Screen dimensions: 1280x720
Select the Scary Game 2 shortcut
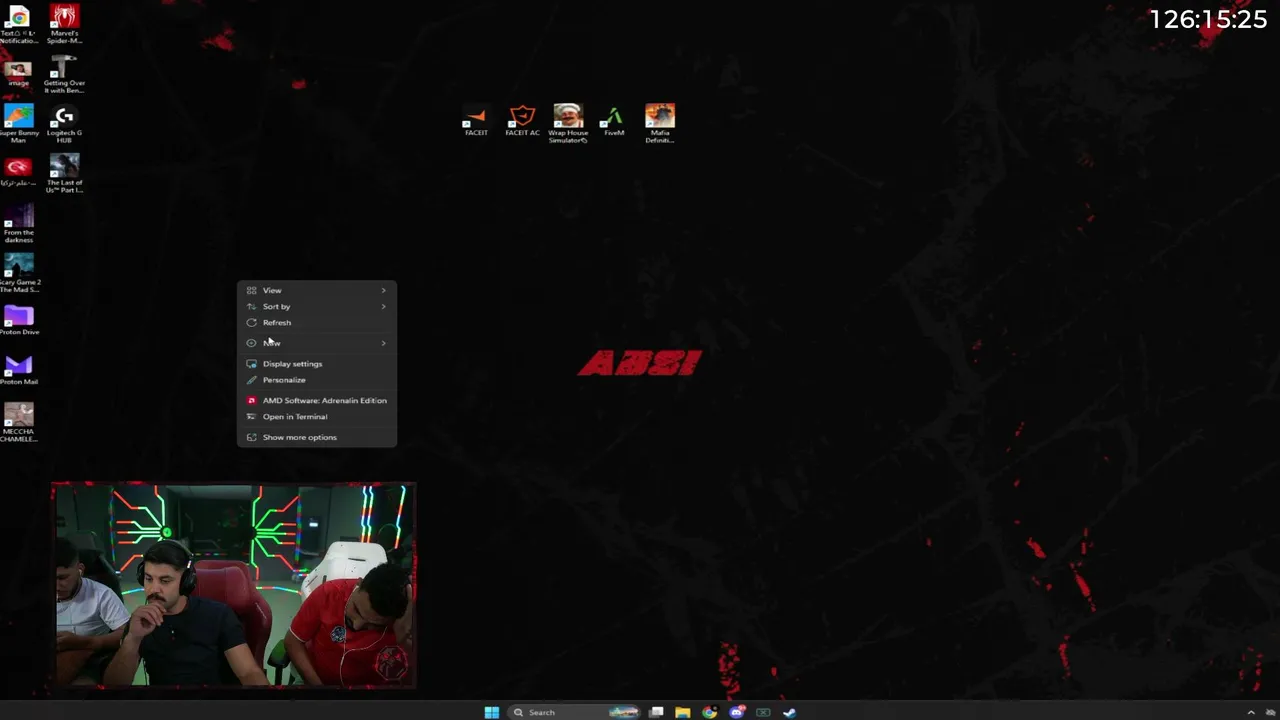point(18,274)
